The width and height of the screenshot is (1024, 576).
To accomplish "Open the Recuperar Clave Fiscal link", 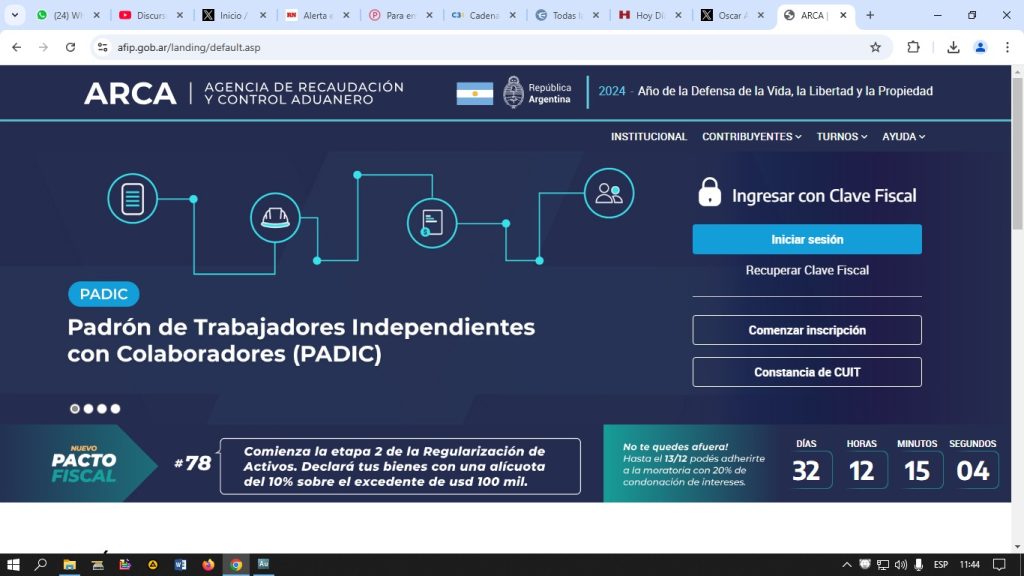I will point(806,270).
